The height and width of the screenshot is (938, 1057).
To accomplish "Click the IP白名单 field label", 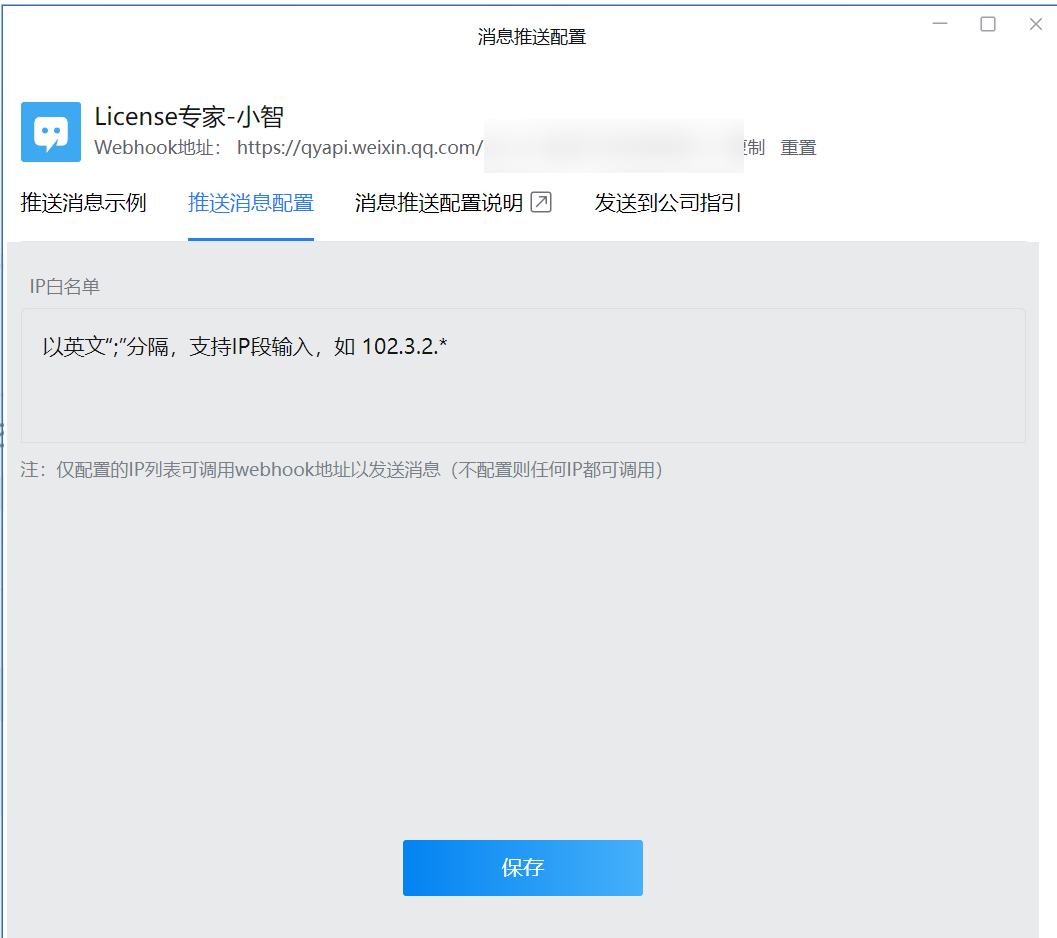I will pyautogui.click(x=65, y=287).
